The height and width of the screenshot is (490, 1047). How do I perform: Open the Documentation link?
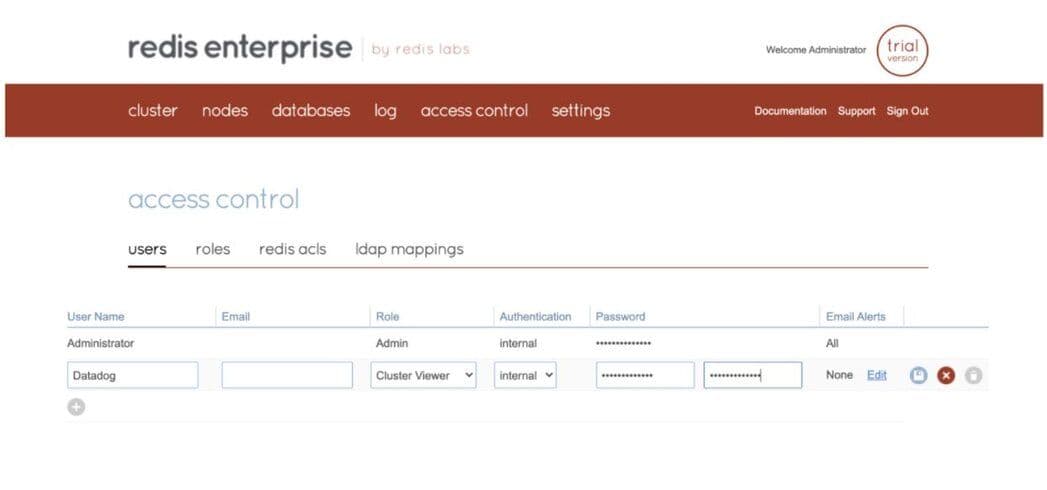point(790,111)
